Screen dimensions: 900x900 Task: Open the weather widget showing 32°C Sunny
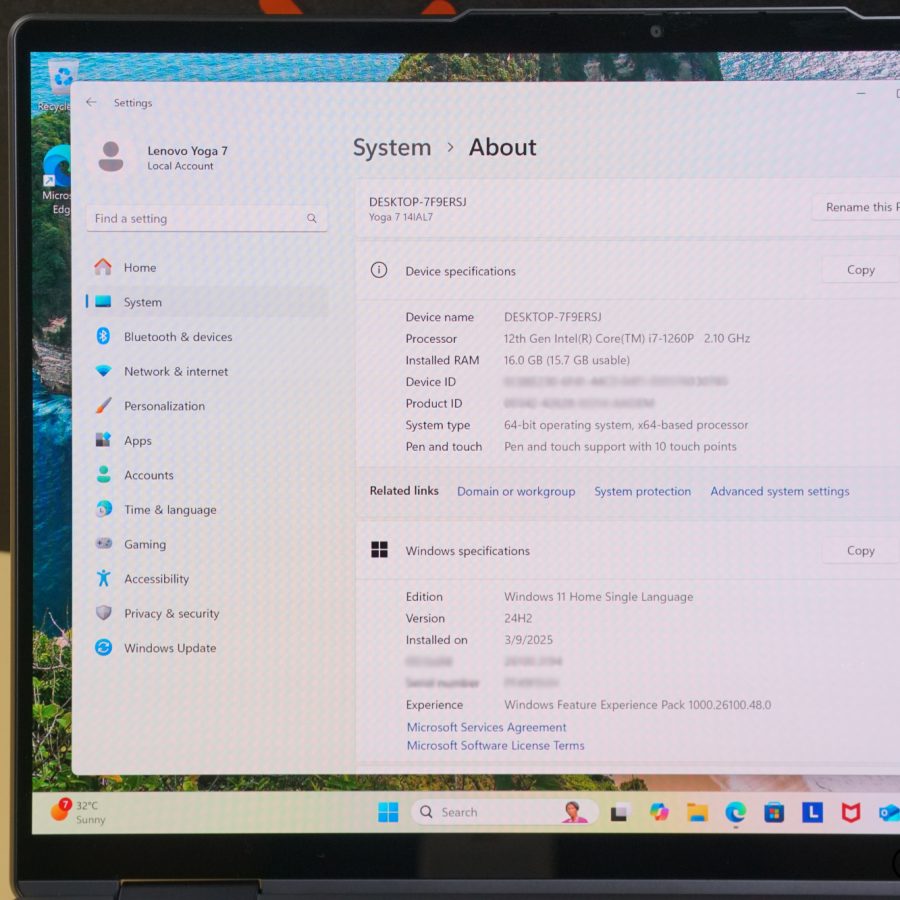tap(79, 812)
